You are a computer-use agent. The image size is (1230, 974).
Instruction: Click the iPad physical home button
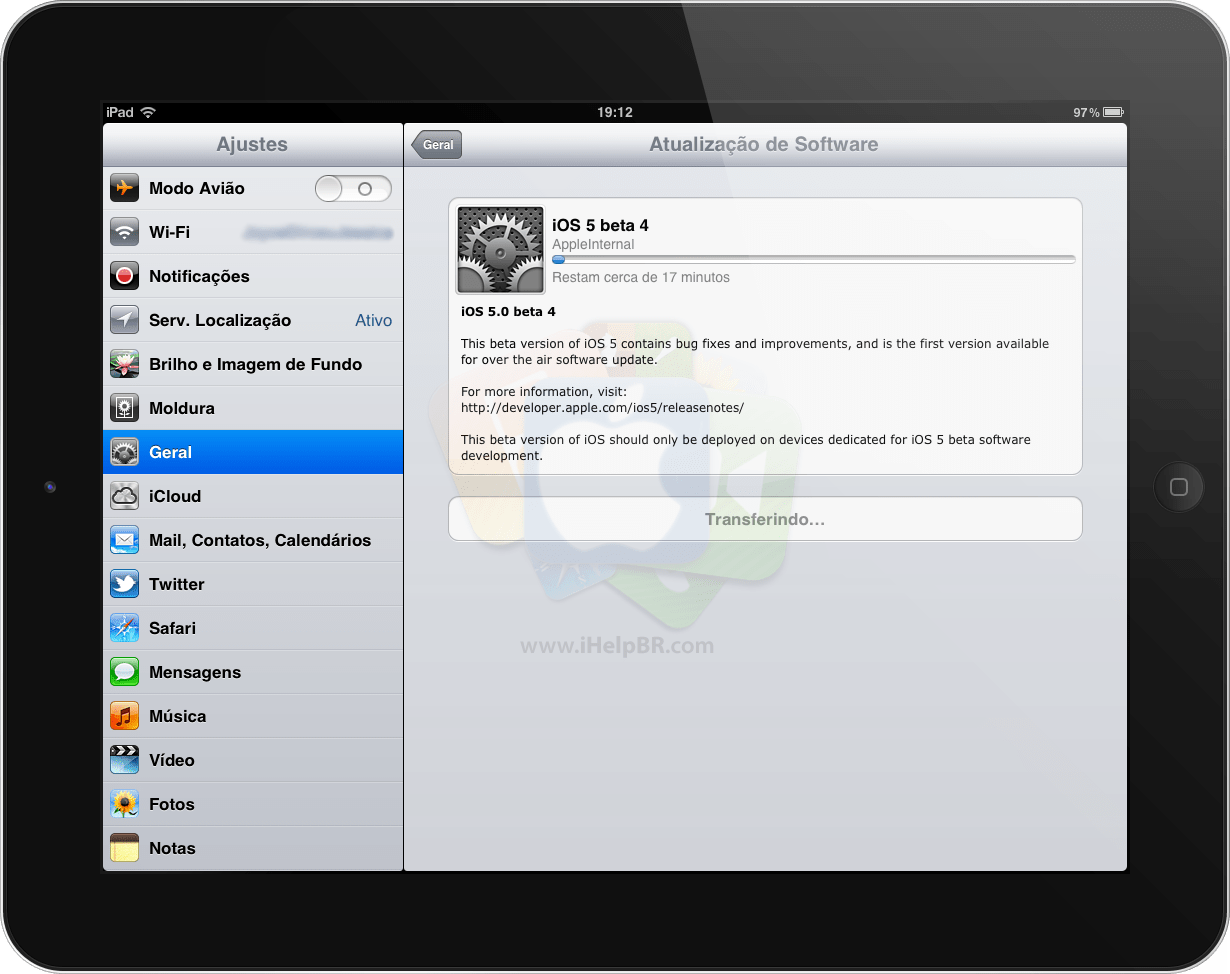point(1179,487)
